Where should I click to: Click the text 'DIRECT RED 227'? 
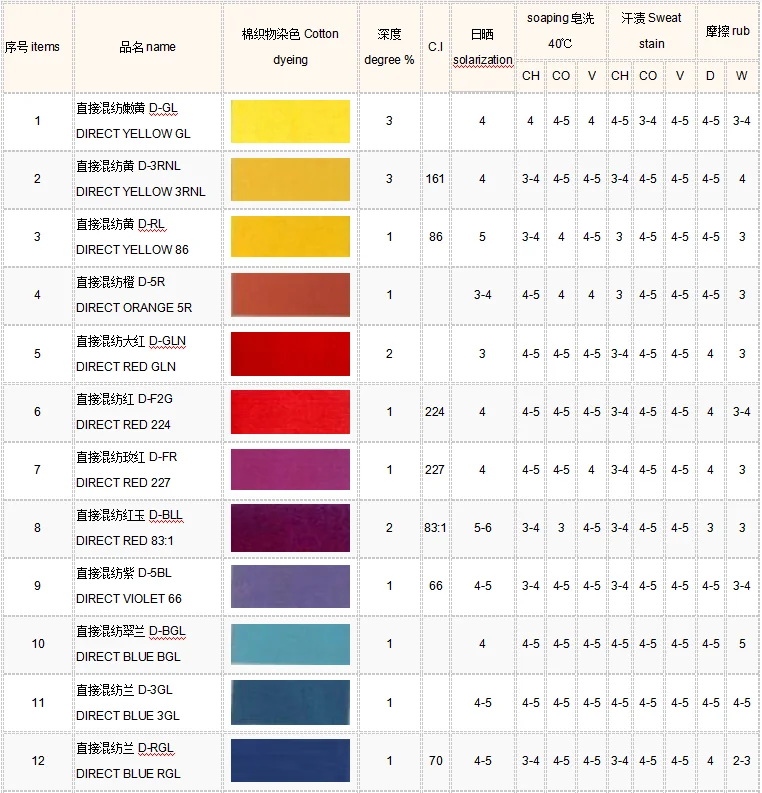pos(123,483)
